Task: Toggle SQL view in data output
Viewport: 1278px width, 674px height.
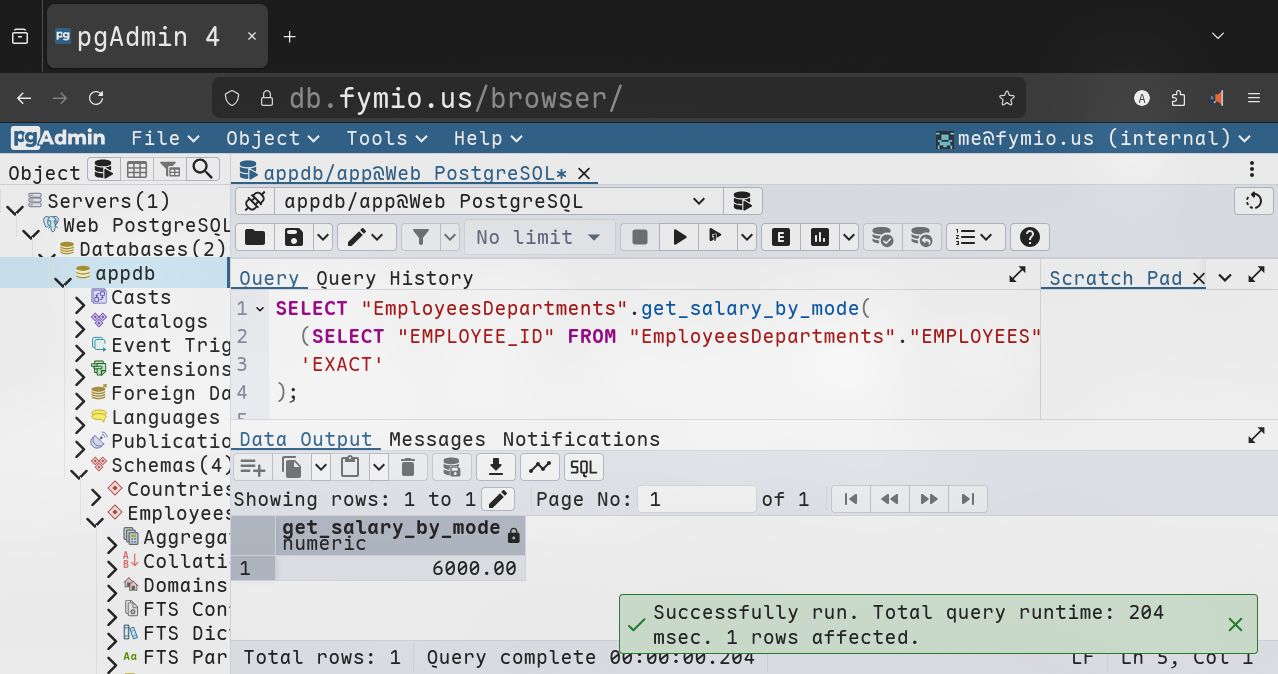Action: [x=583, y=467]
